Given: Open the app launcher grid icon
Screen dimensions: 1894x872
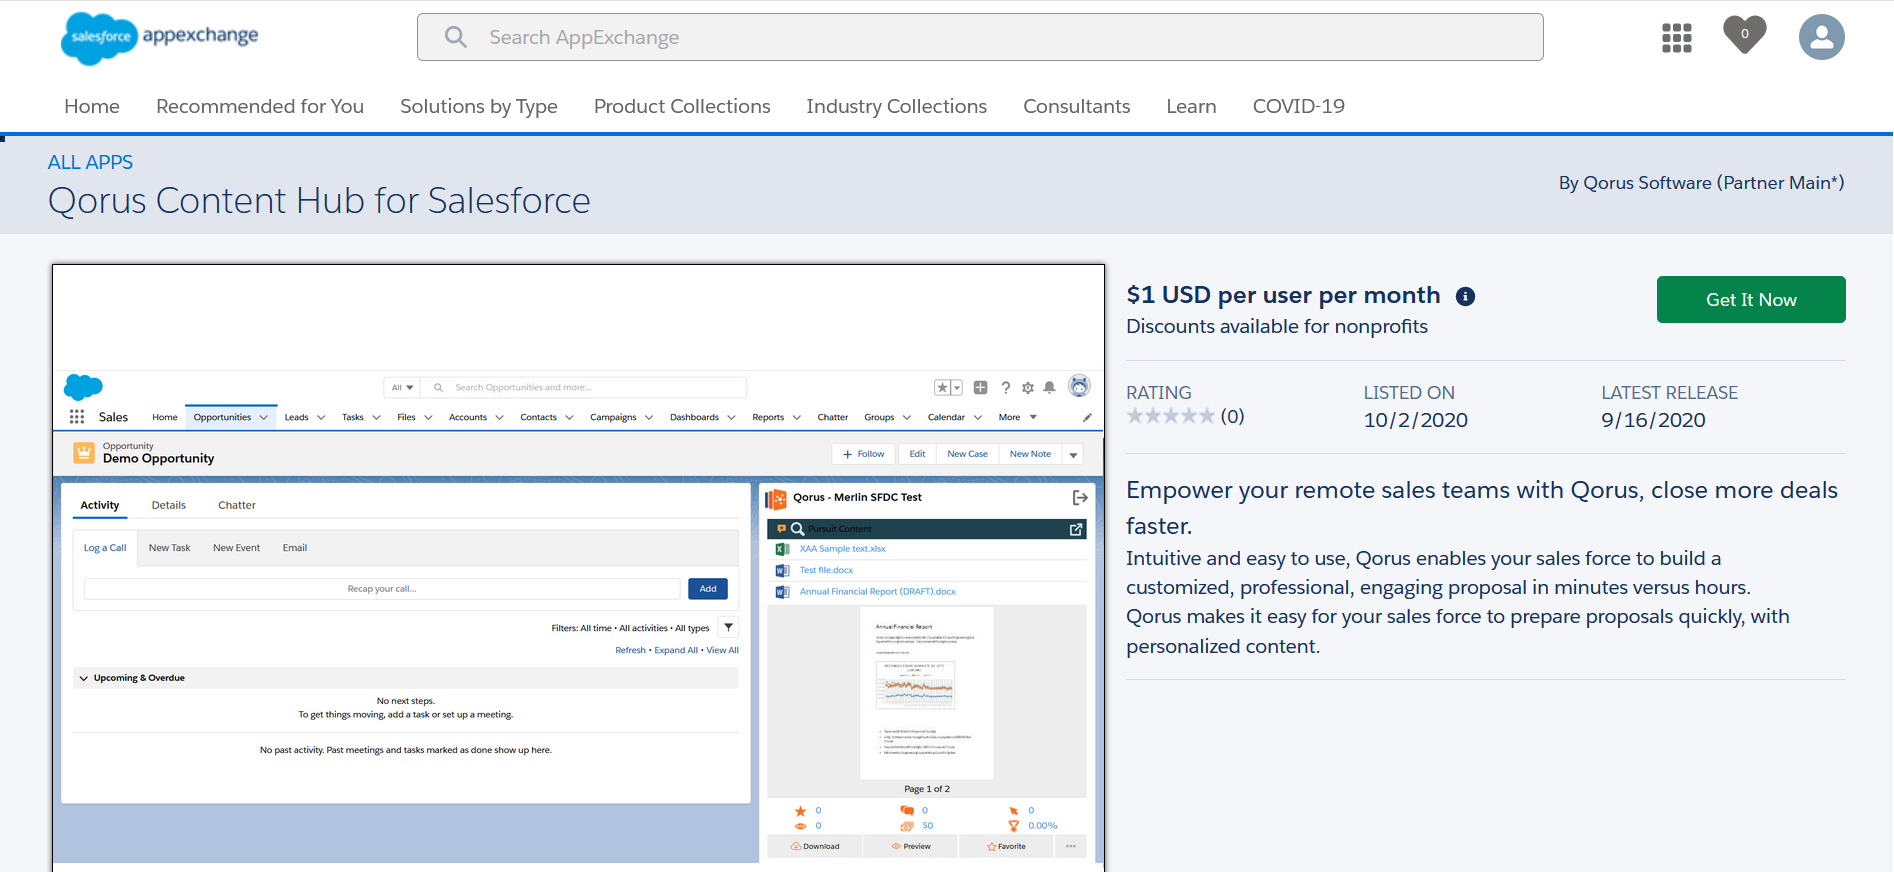Looking at the screenshot, I should (x=1676, y=38).
